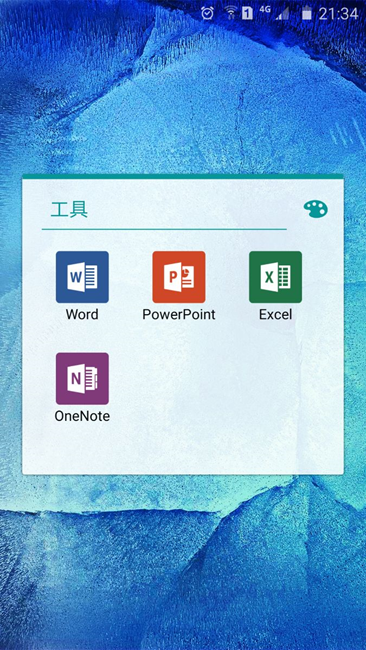Tap the Wi-Fi status bar icon
This screenshot has width=366, height=650.
point(230,13)
